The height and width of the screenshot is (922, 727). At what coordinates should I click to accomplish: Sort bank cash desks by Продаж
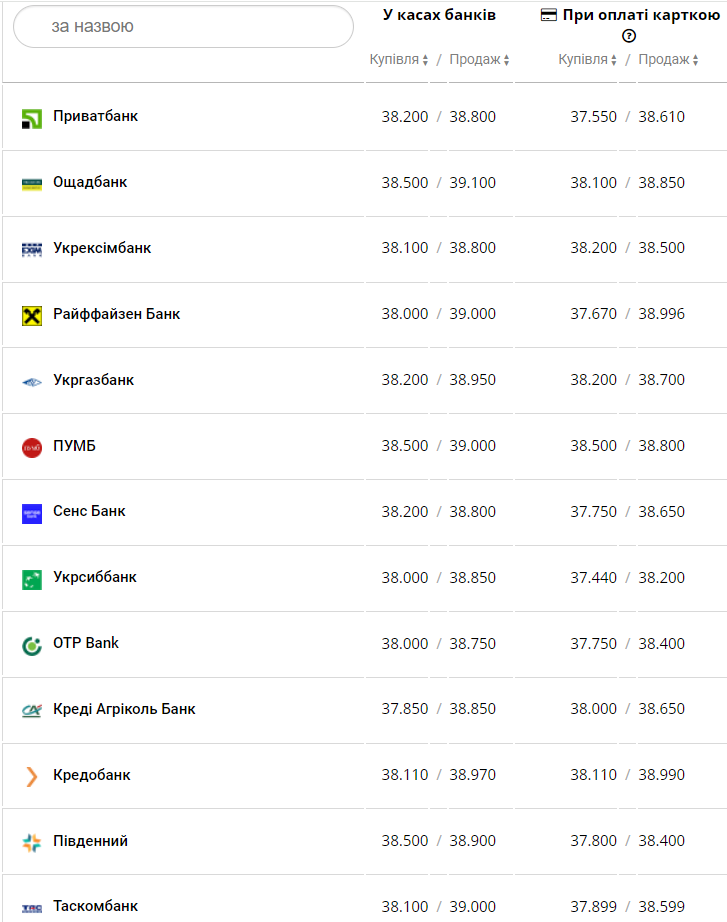pos(480,60)
